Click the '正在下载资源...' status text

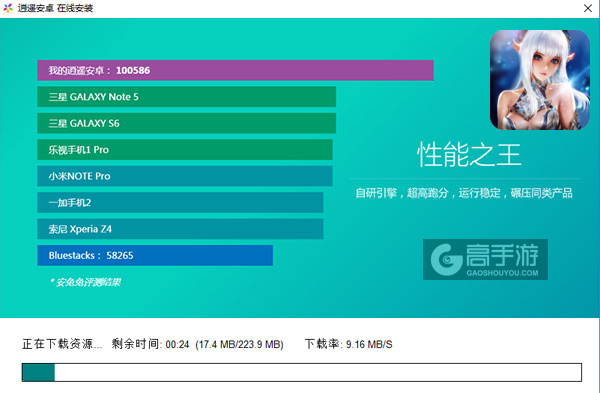(x=62, y=344)
